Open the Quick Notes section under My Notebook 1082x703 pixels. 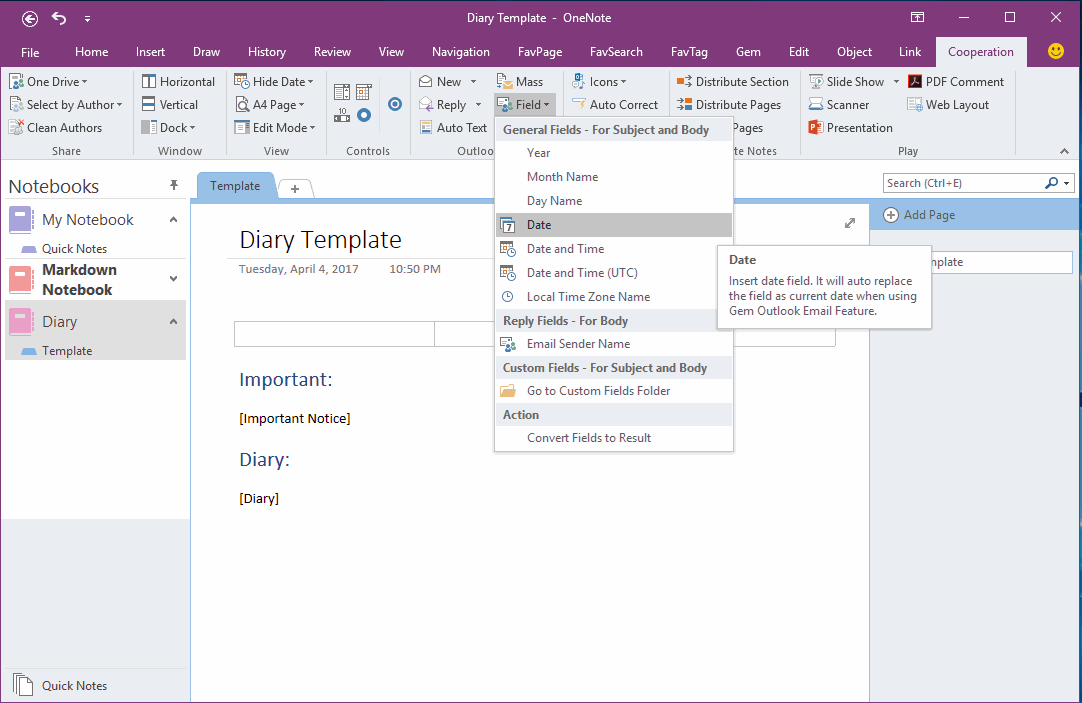75,248
